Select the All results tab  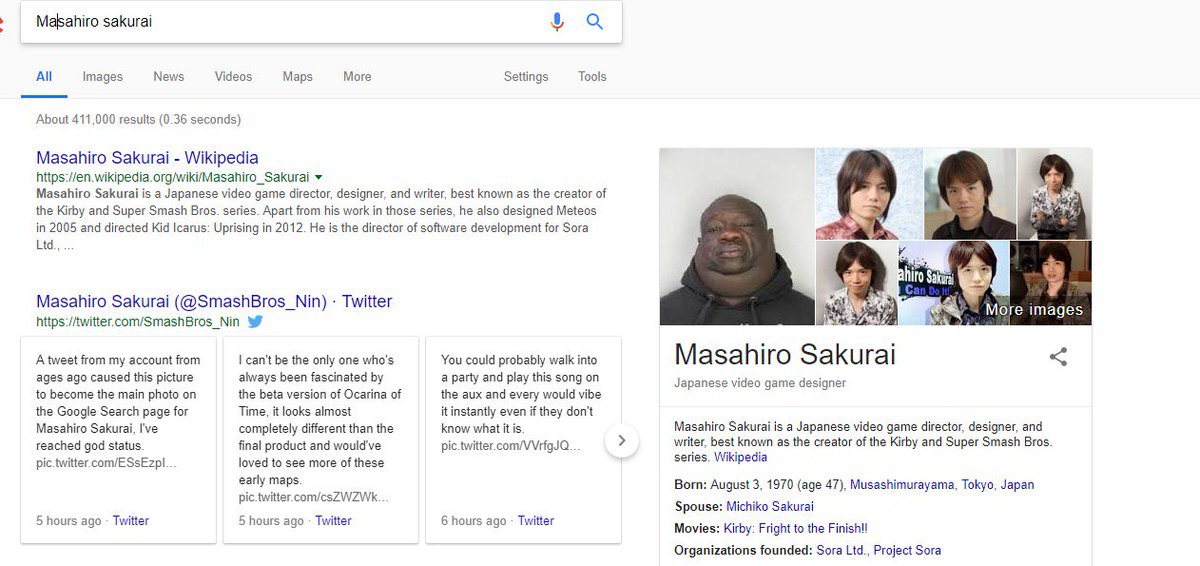tap(44, 76)
